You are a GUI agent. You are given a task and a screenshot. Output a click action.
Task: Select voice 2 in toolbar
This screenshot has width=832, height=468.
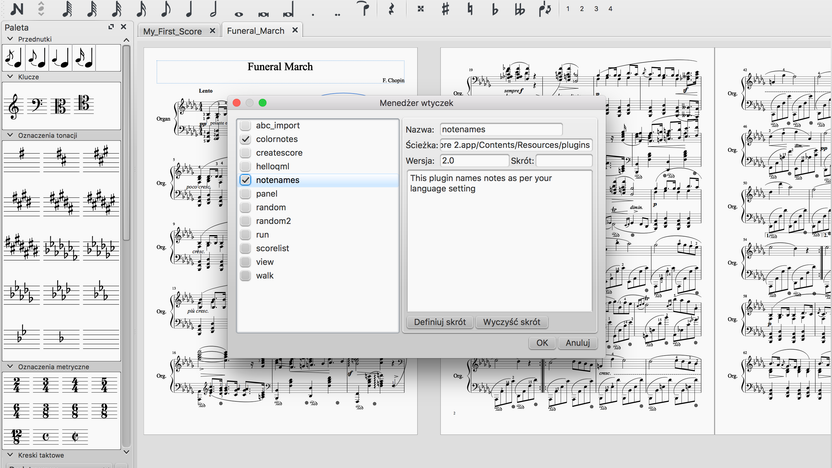(x=582, y=9)
